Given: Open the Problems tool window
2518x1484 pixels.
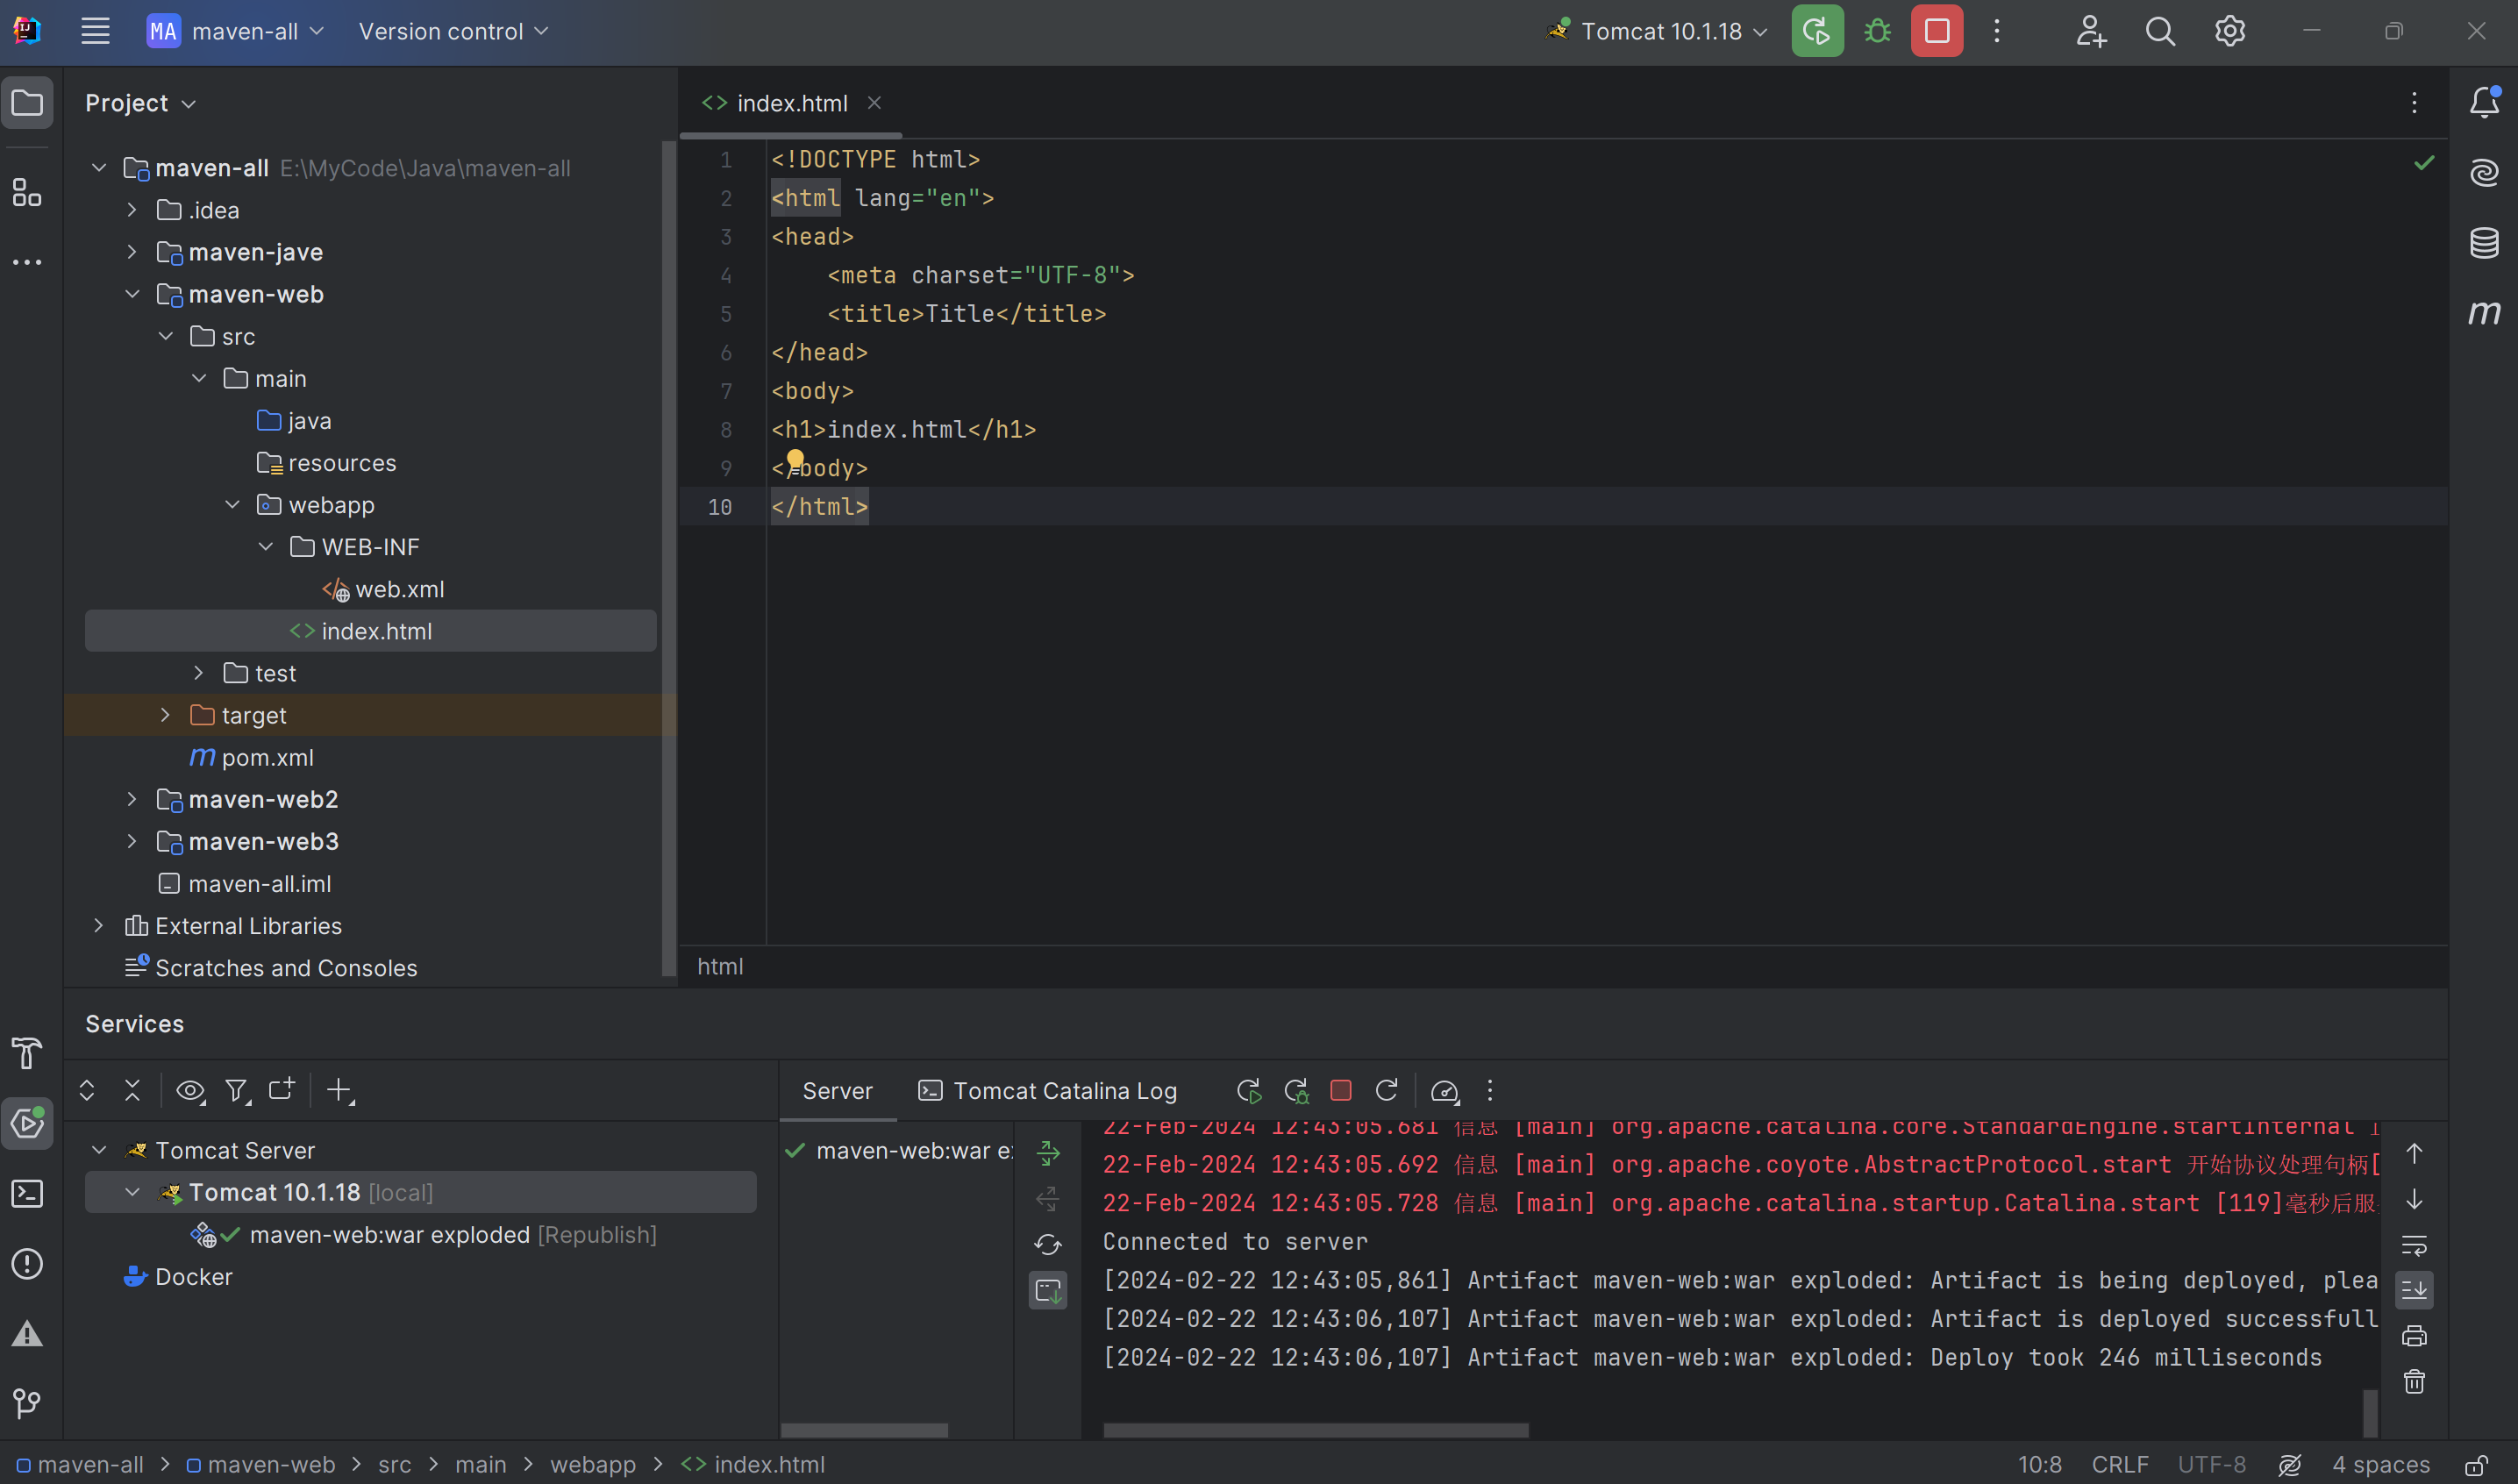Looking at the screenshot, I should (x=27, y=1263).
